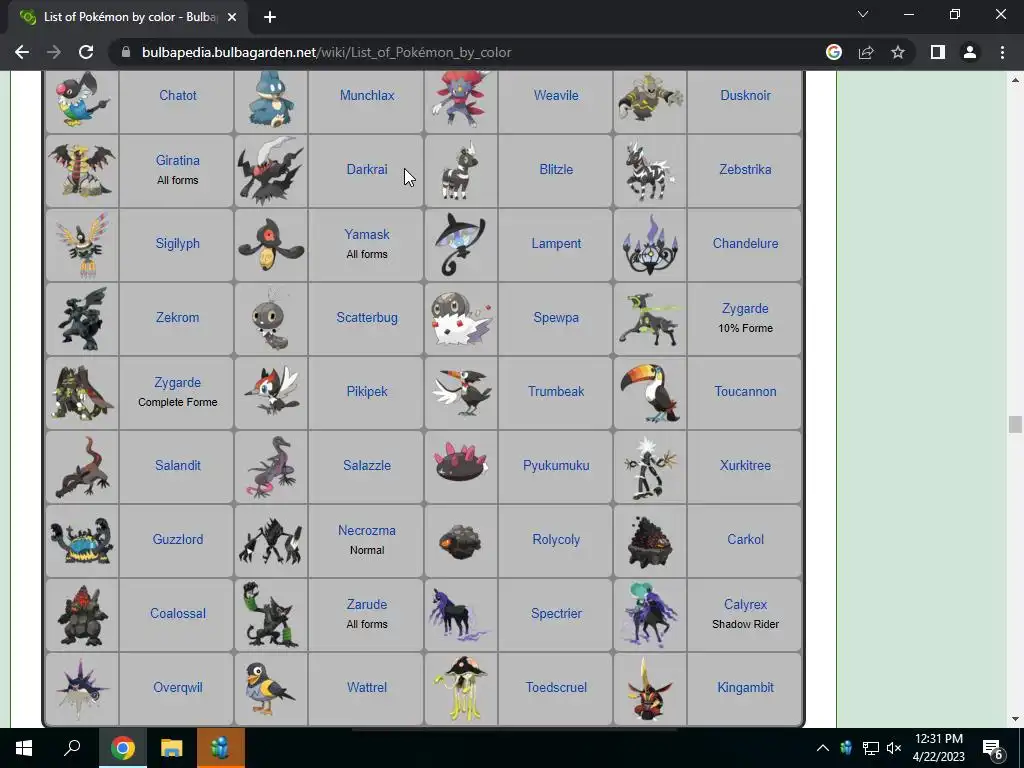
Task: Open the Chatot link
Action: coord(178,95)
